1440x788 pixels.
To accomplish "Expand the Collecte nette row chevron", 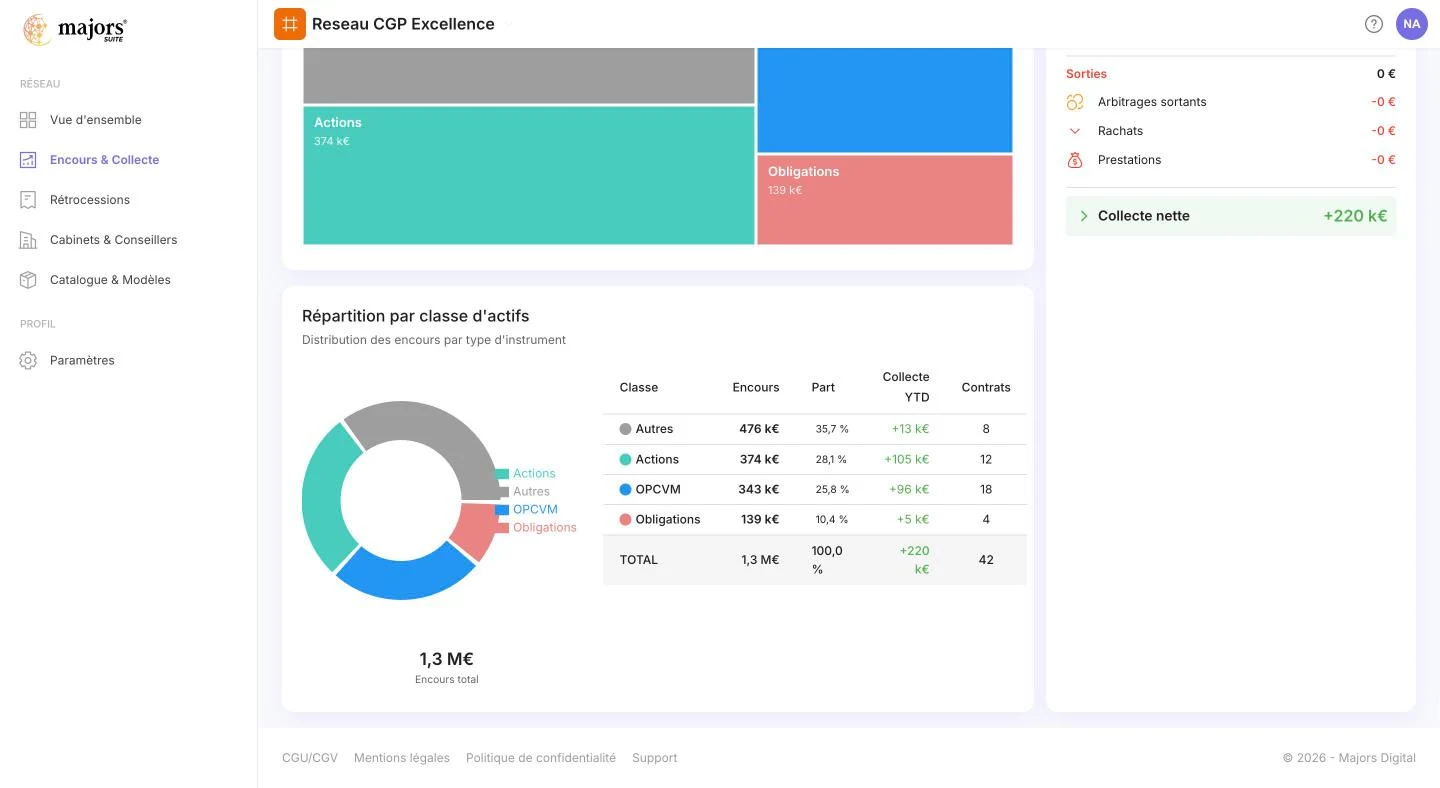I will pyautogui.click(x=1084, y=216).
